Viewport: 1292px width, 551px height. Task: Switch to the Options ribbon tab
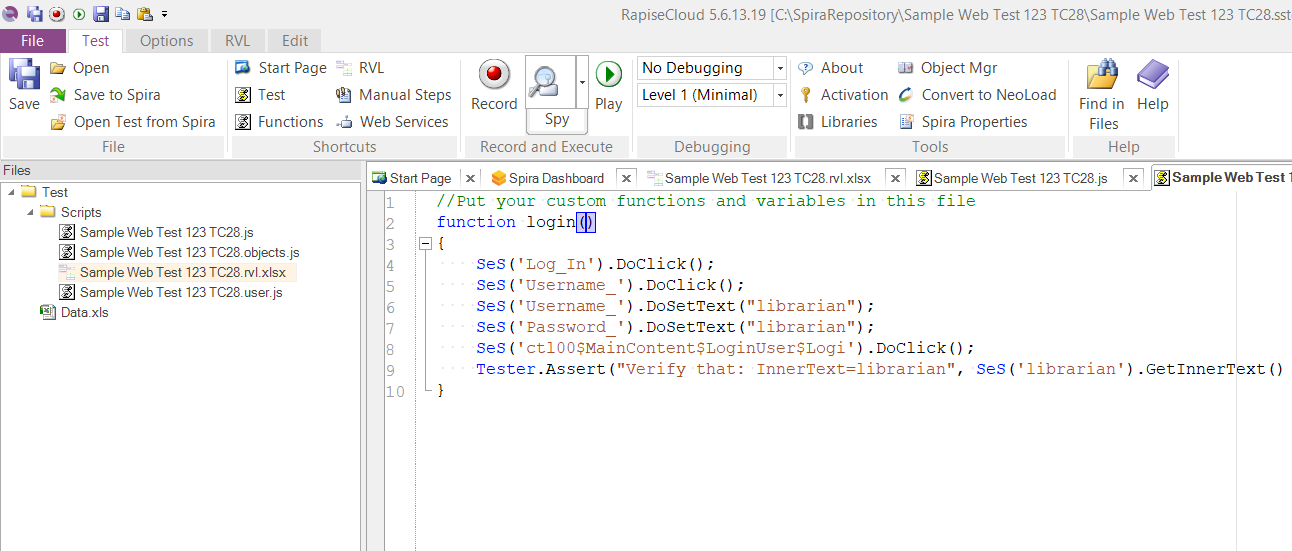166,41
